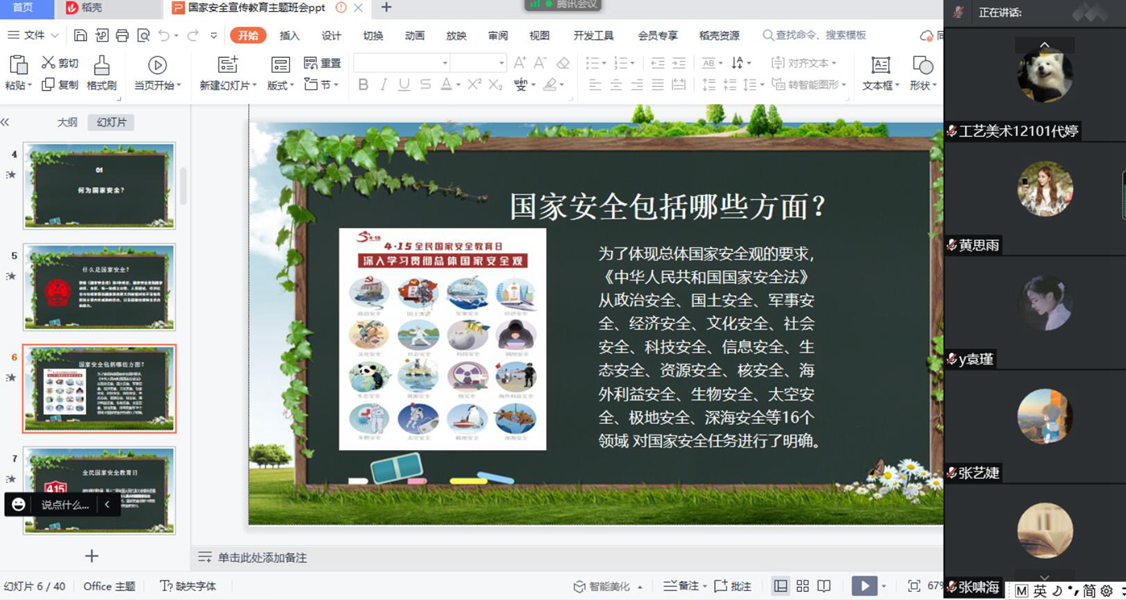This screenshot has height=600, width=1126.
Task: Toggle the notes (备注) pane
Action: pos(683,586)
